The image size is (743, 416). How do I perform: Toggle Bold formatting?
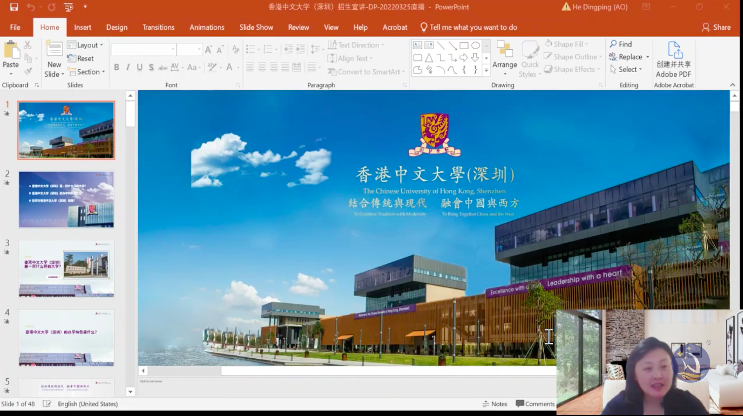[117, 68]
